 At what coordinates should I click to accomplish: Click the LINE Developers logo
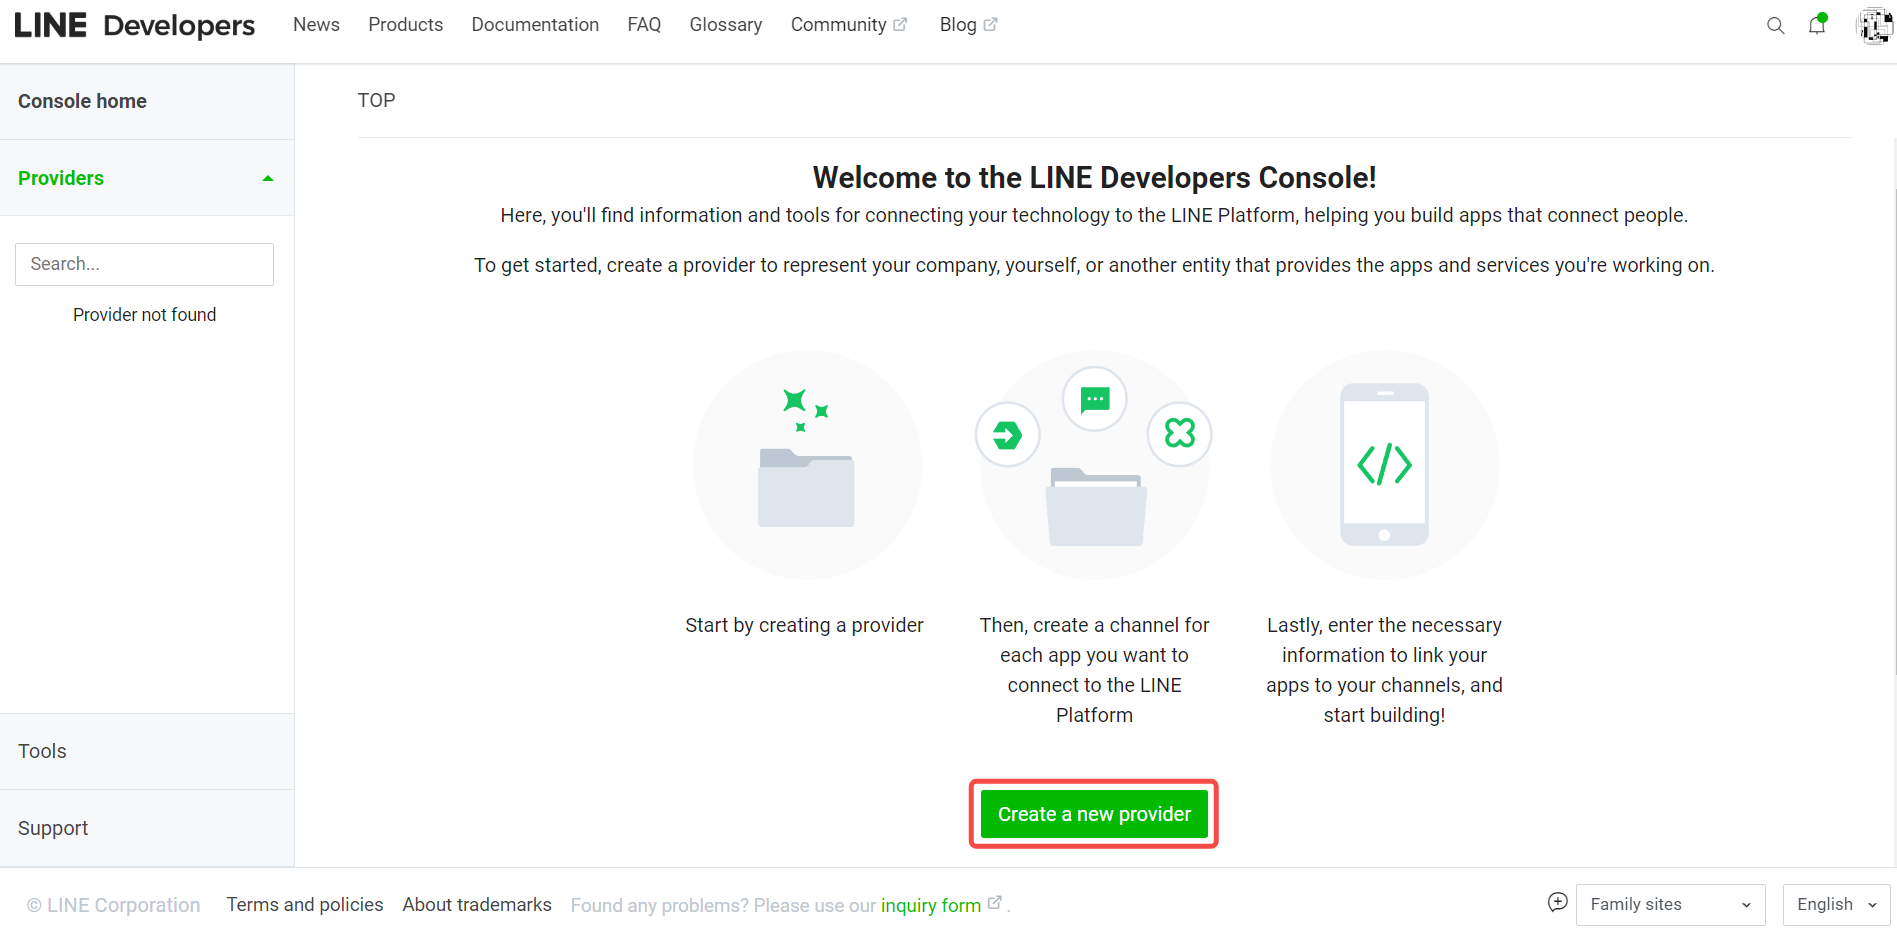click(x=135, y=26)
